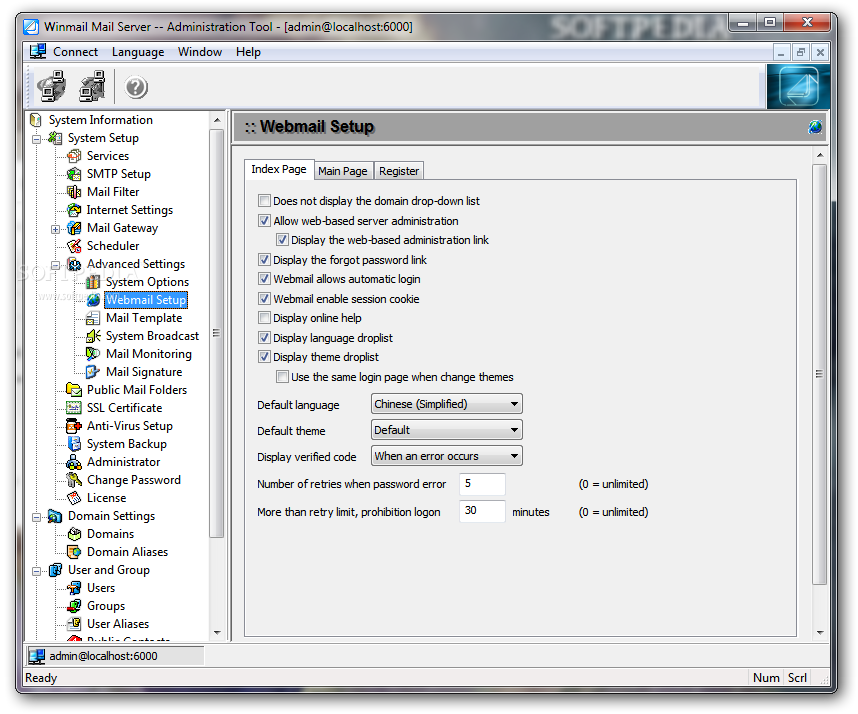
Task: Switch to the Register tab
Action: [x=399, y=171]
